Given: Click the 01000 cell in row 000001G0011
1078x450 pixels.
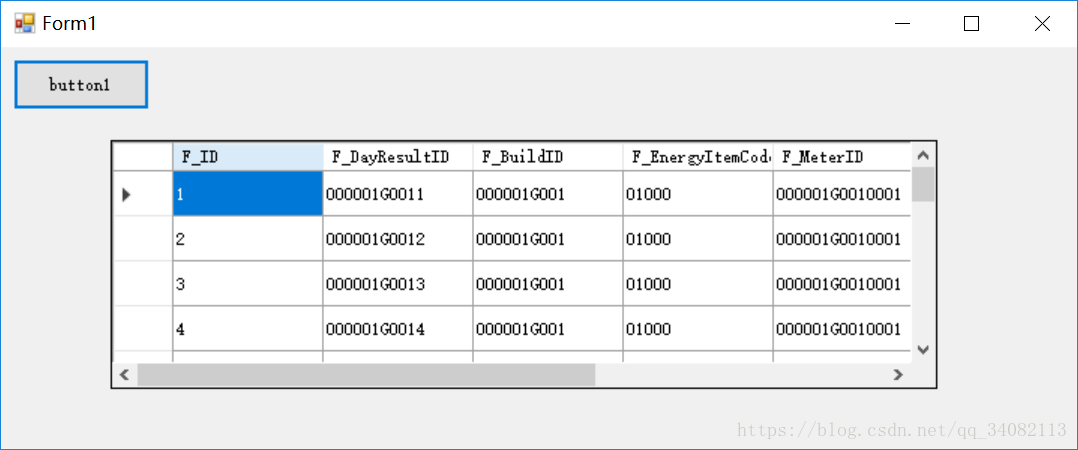Looking at the screenshot, I should coord(697,194).
